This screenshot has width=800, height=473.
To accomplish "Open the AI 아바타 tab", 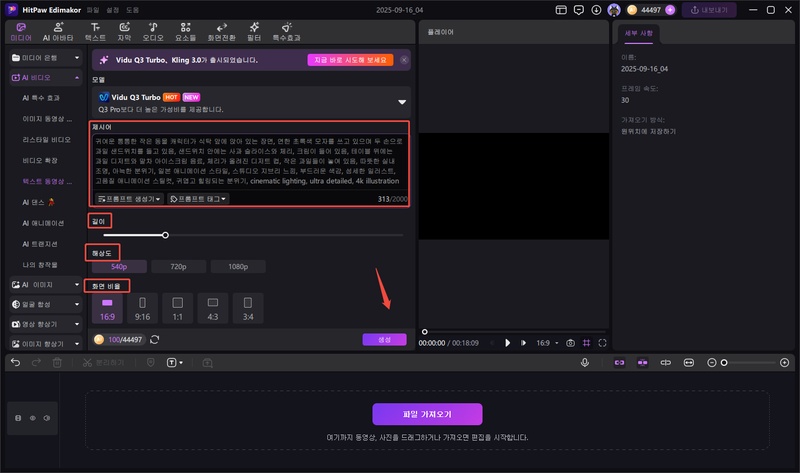I will coord(58,32).
